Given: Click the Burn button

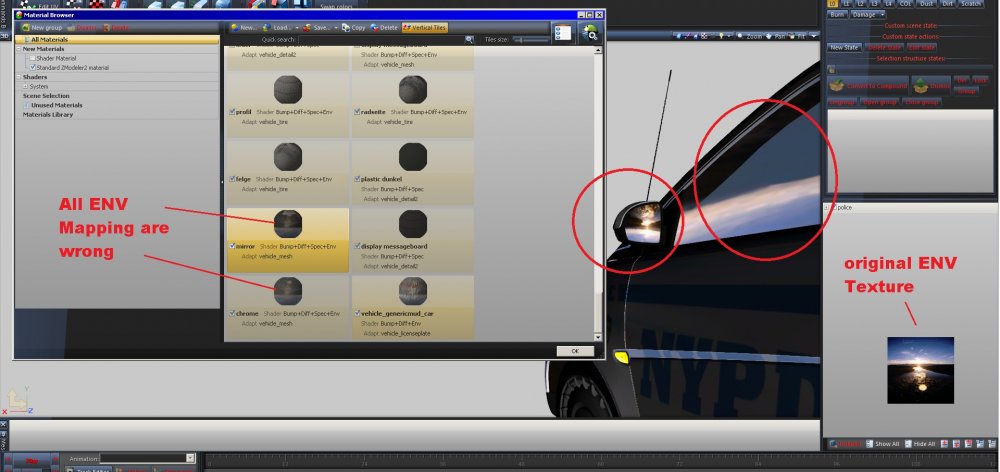Looking at the screenshot, I should (838, 15).
